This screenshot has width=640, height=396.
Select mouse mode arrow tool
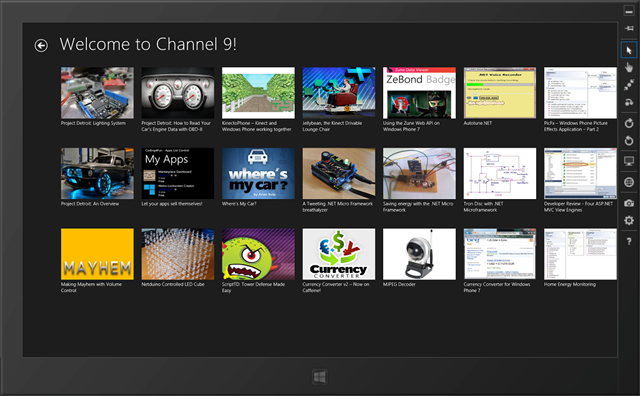(x=629, y=50)
